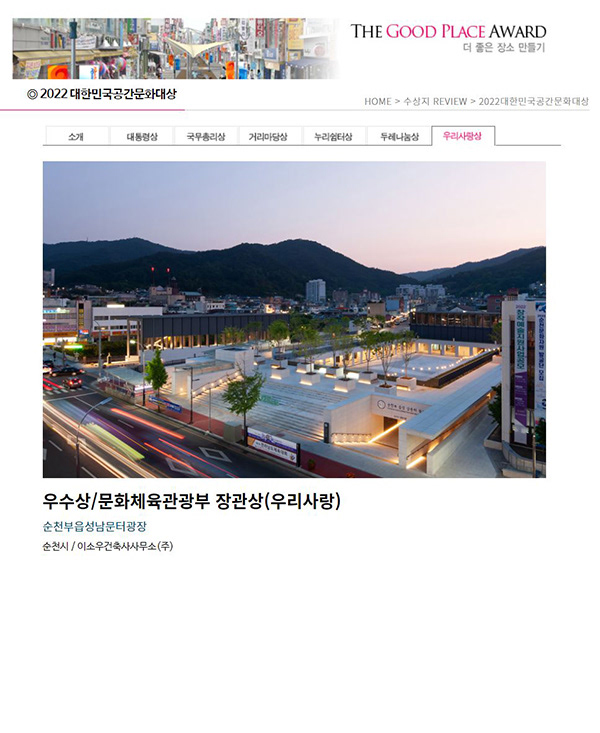Select the 국무총리상 tab
Screen dimensions: 600x733
[x=206, y=136]
